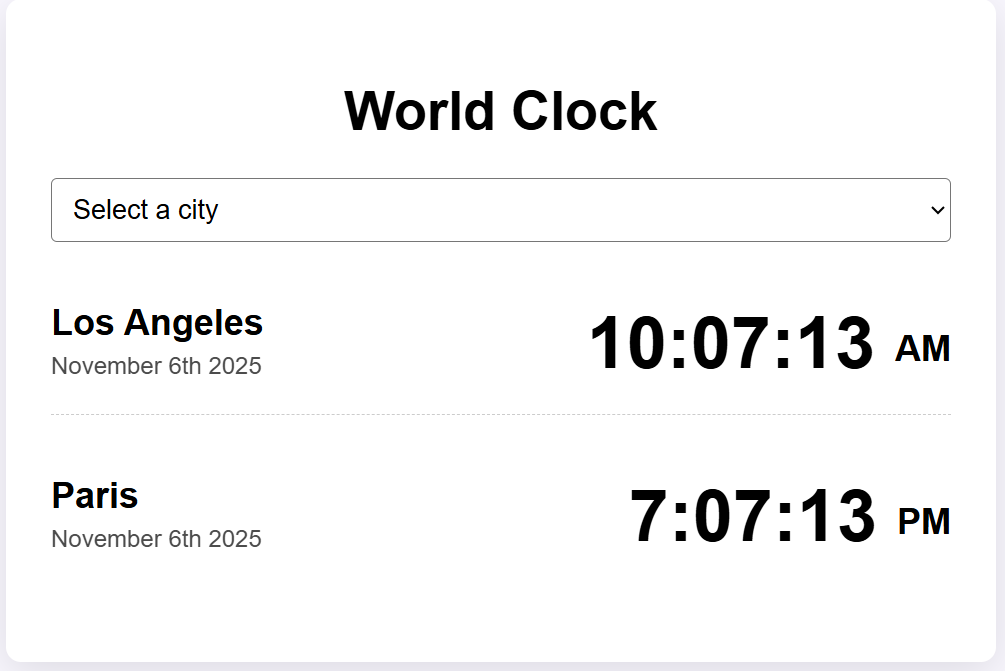Click the hour digits of Los Angeles time
Image resolution: width=1005 pixels, height=671 pixels.
point(626,345)
